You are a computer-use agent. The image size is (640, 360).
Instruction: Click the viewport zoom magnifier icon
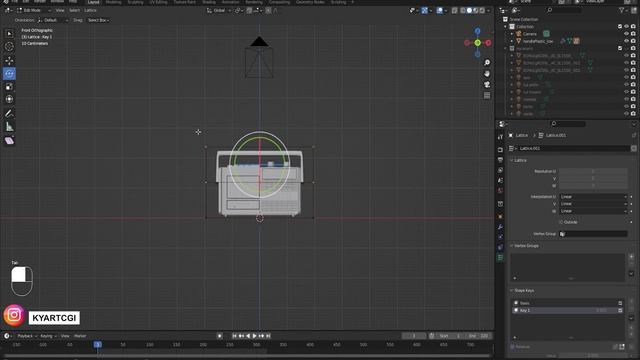click(x=487, y=62)
